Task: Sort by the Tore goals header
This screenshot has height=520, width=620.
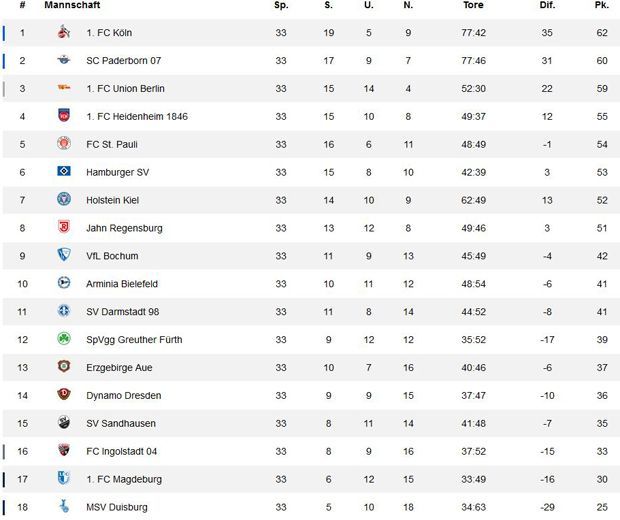Action: [475, 6]
